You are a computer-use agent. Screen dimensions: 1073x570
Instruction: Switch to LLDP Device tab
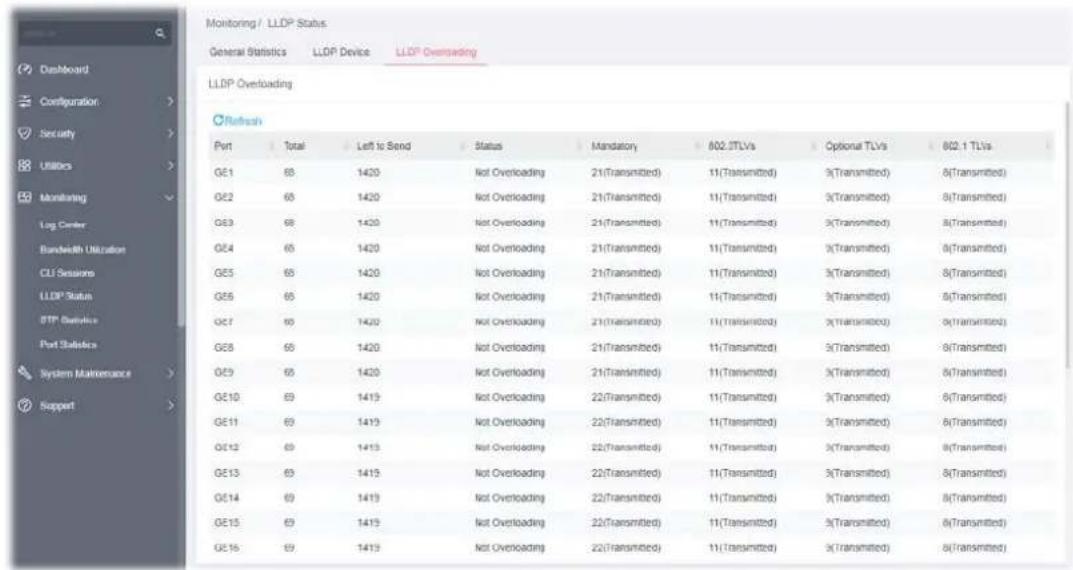(x=341, y=52)
